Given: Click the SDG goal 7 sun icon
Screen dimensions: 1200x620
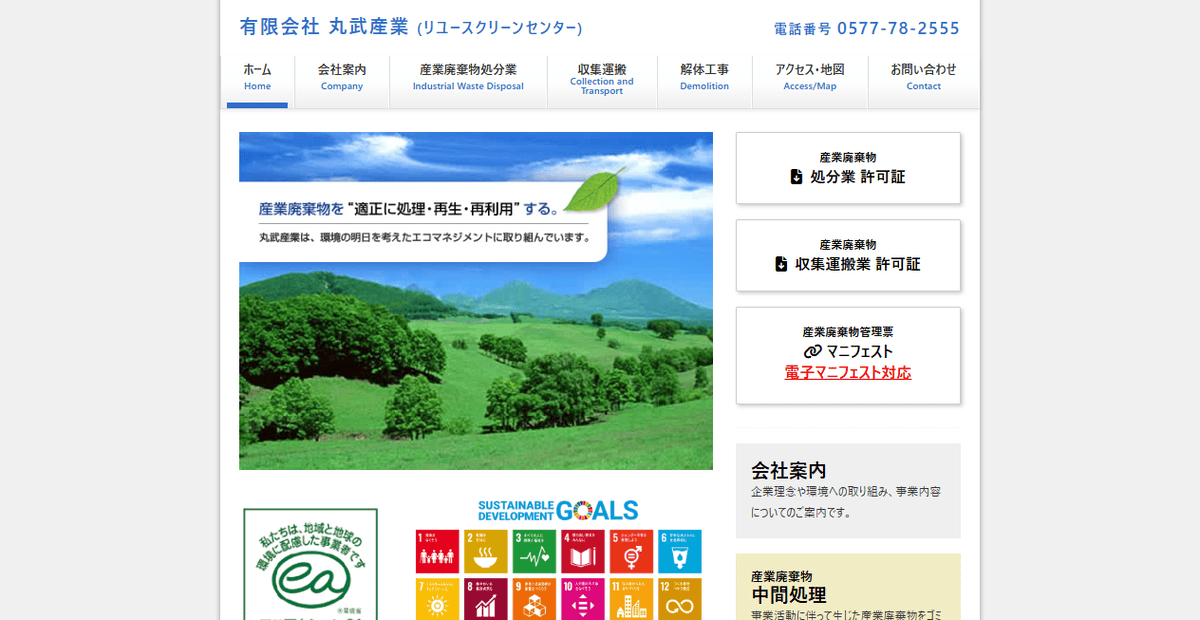Looking at the screenshot, I should [436, 601].
